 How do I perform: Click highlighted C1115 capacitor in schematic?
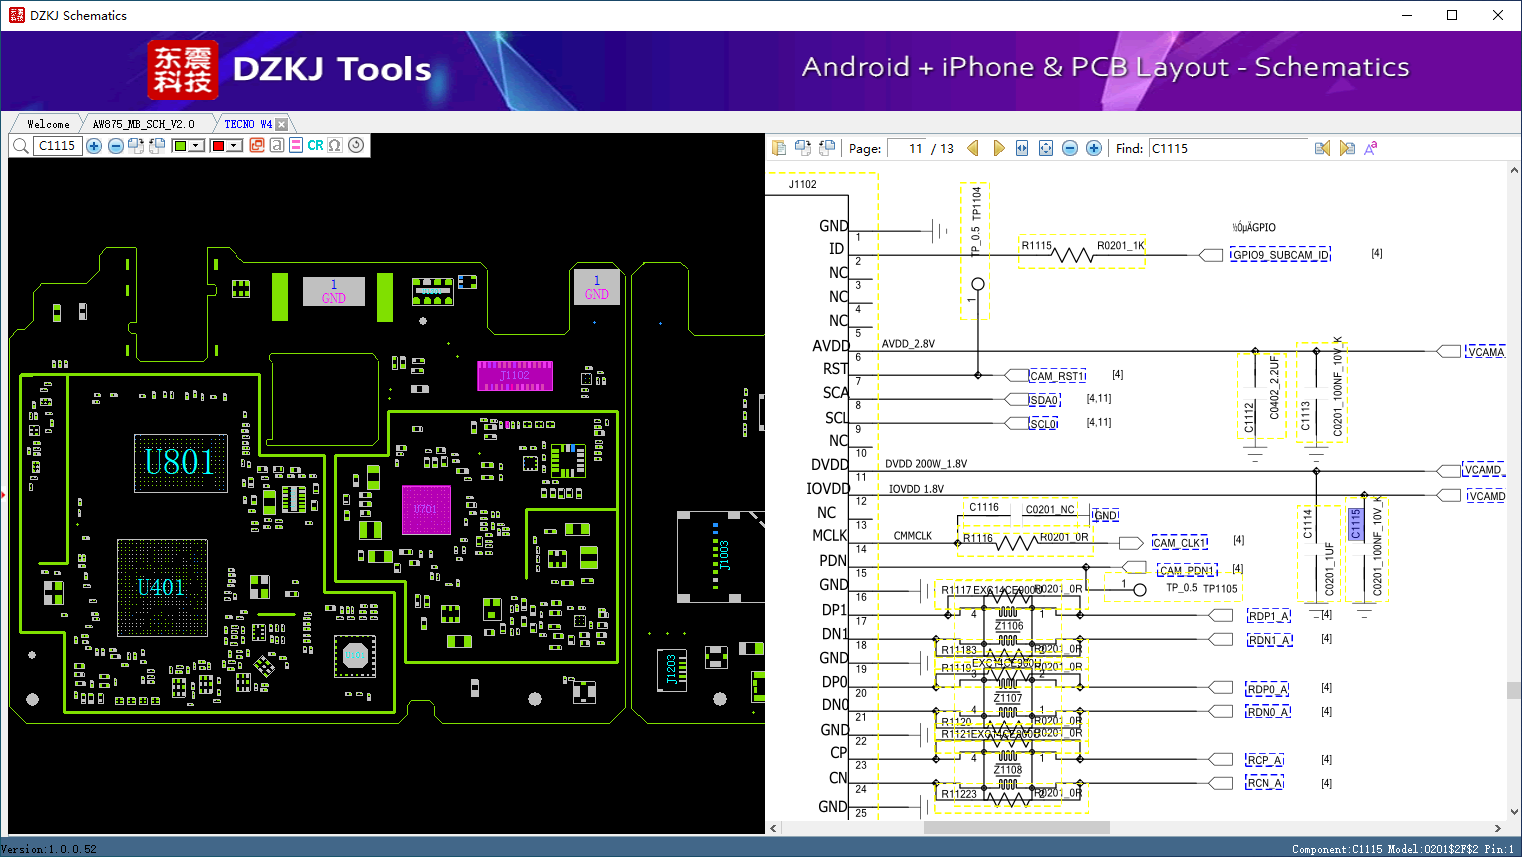tap(1356, 524)
